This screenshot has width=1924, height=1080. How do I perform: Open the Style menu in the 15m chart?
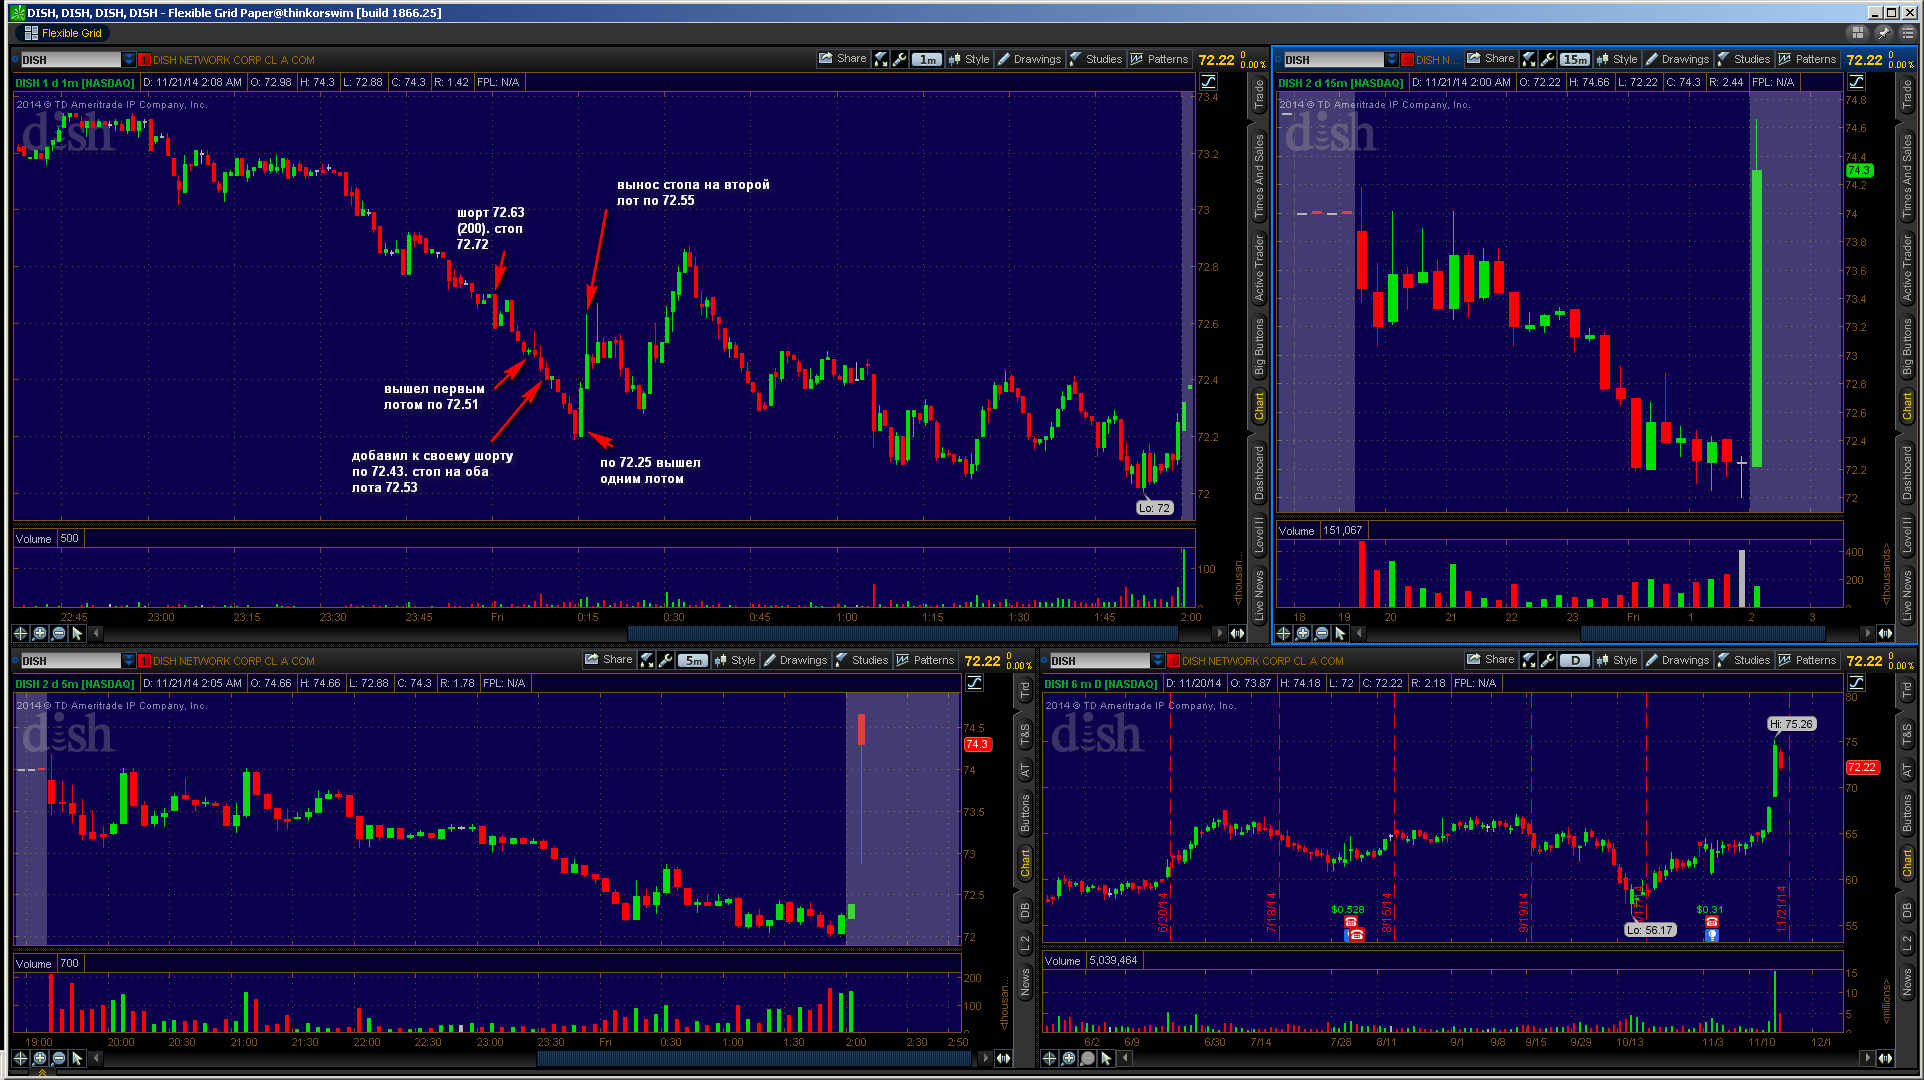[1616, 59]
